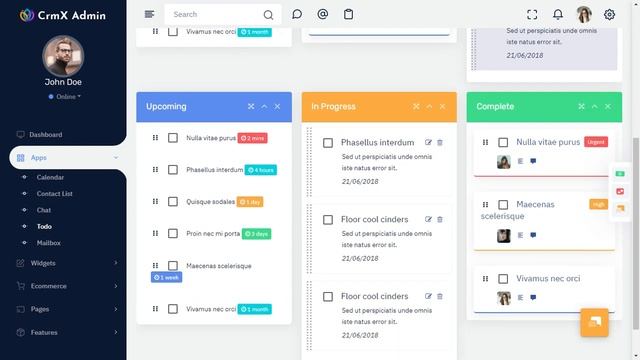Click the page vertical scrollbar
The width and height of the screenshot is (640, 360).
636,233
